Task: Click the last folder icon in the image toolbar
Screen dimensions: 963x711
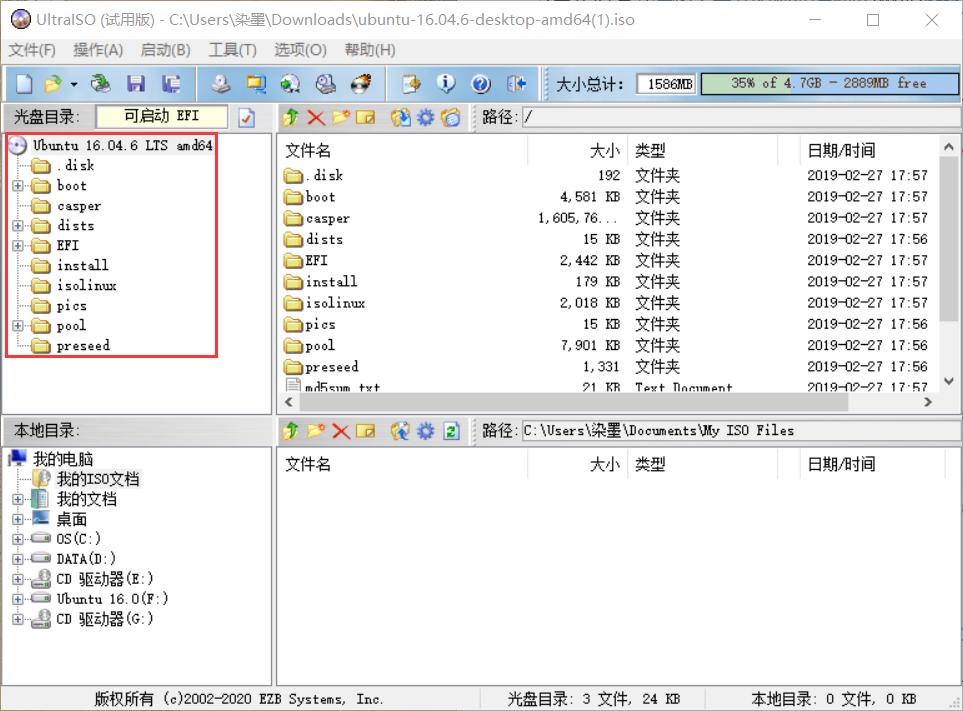Action: pos(451,117)
